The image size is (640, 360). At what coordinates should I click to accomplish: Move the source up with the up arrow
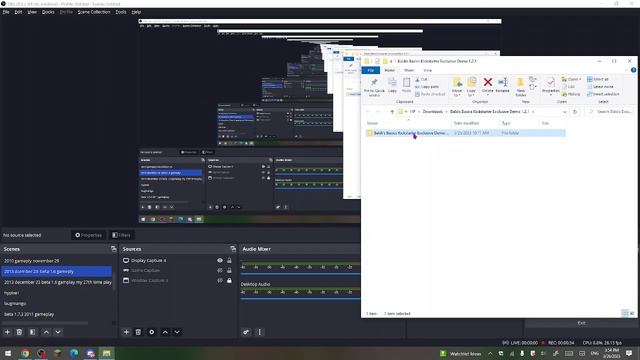165,332
